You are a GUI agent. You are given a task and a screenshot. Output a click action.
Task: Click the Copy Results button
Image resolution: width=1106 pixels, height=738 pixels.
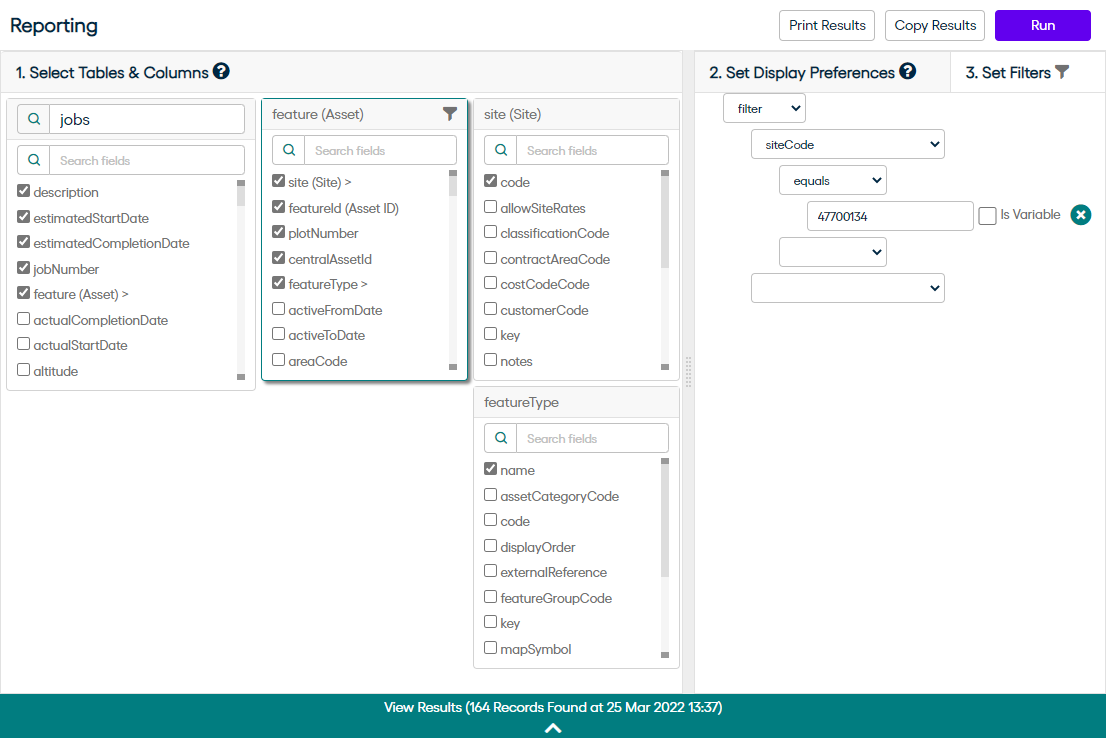click(935, 26)
